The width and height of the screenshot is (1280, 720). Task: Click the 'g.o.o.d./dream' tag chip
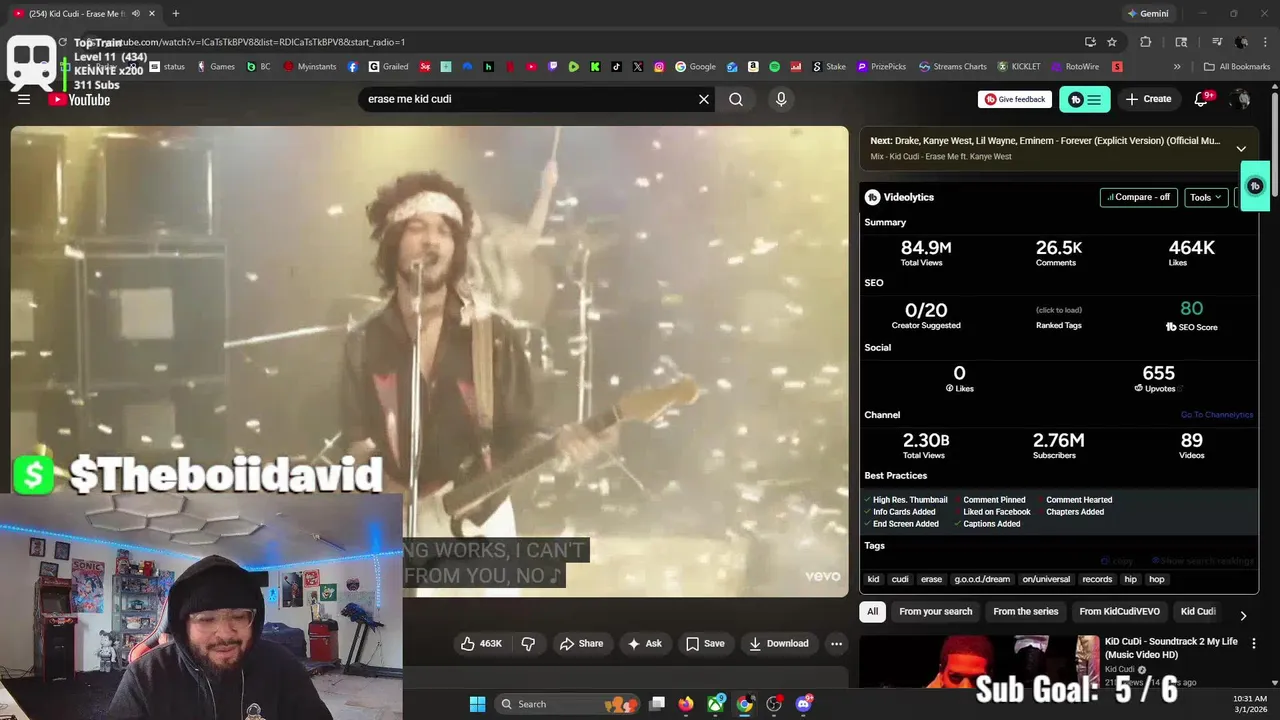coord(982,579)
